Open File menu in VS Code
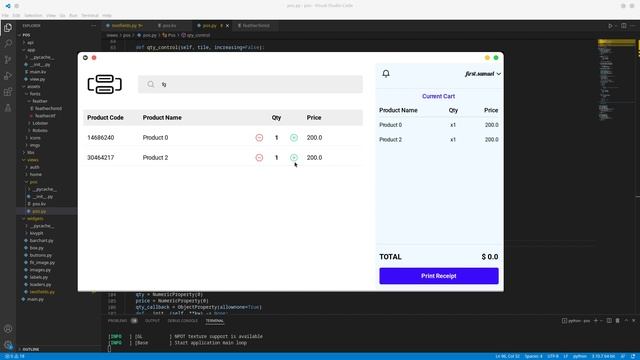The image size is (640, 360). coord(5,16)
